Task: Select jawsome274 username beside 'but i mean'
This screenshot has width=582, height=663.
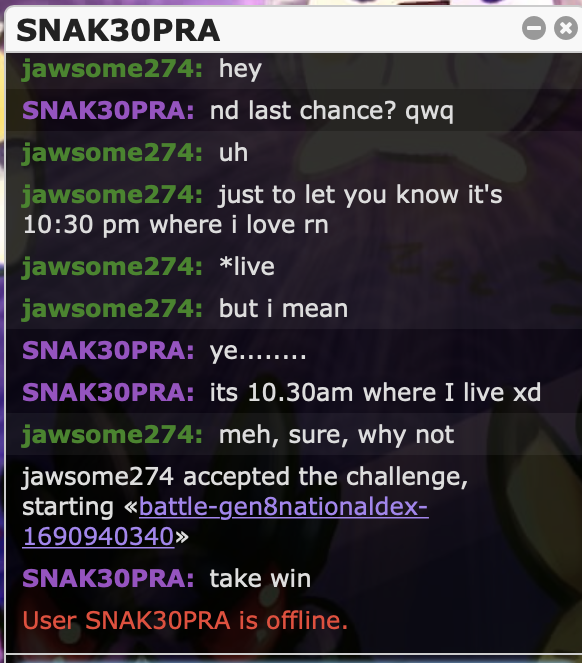Action: (x=112, y=309)
